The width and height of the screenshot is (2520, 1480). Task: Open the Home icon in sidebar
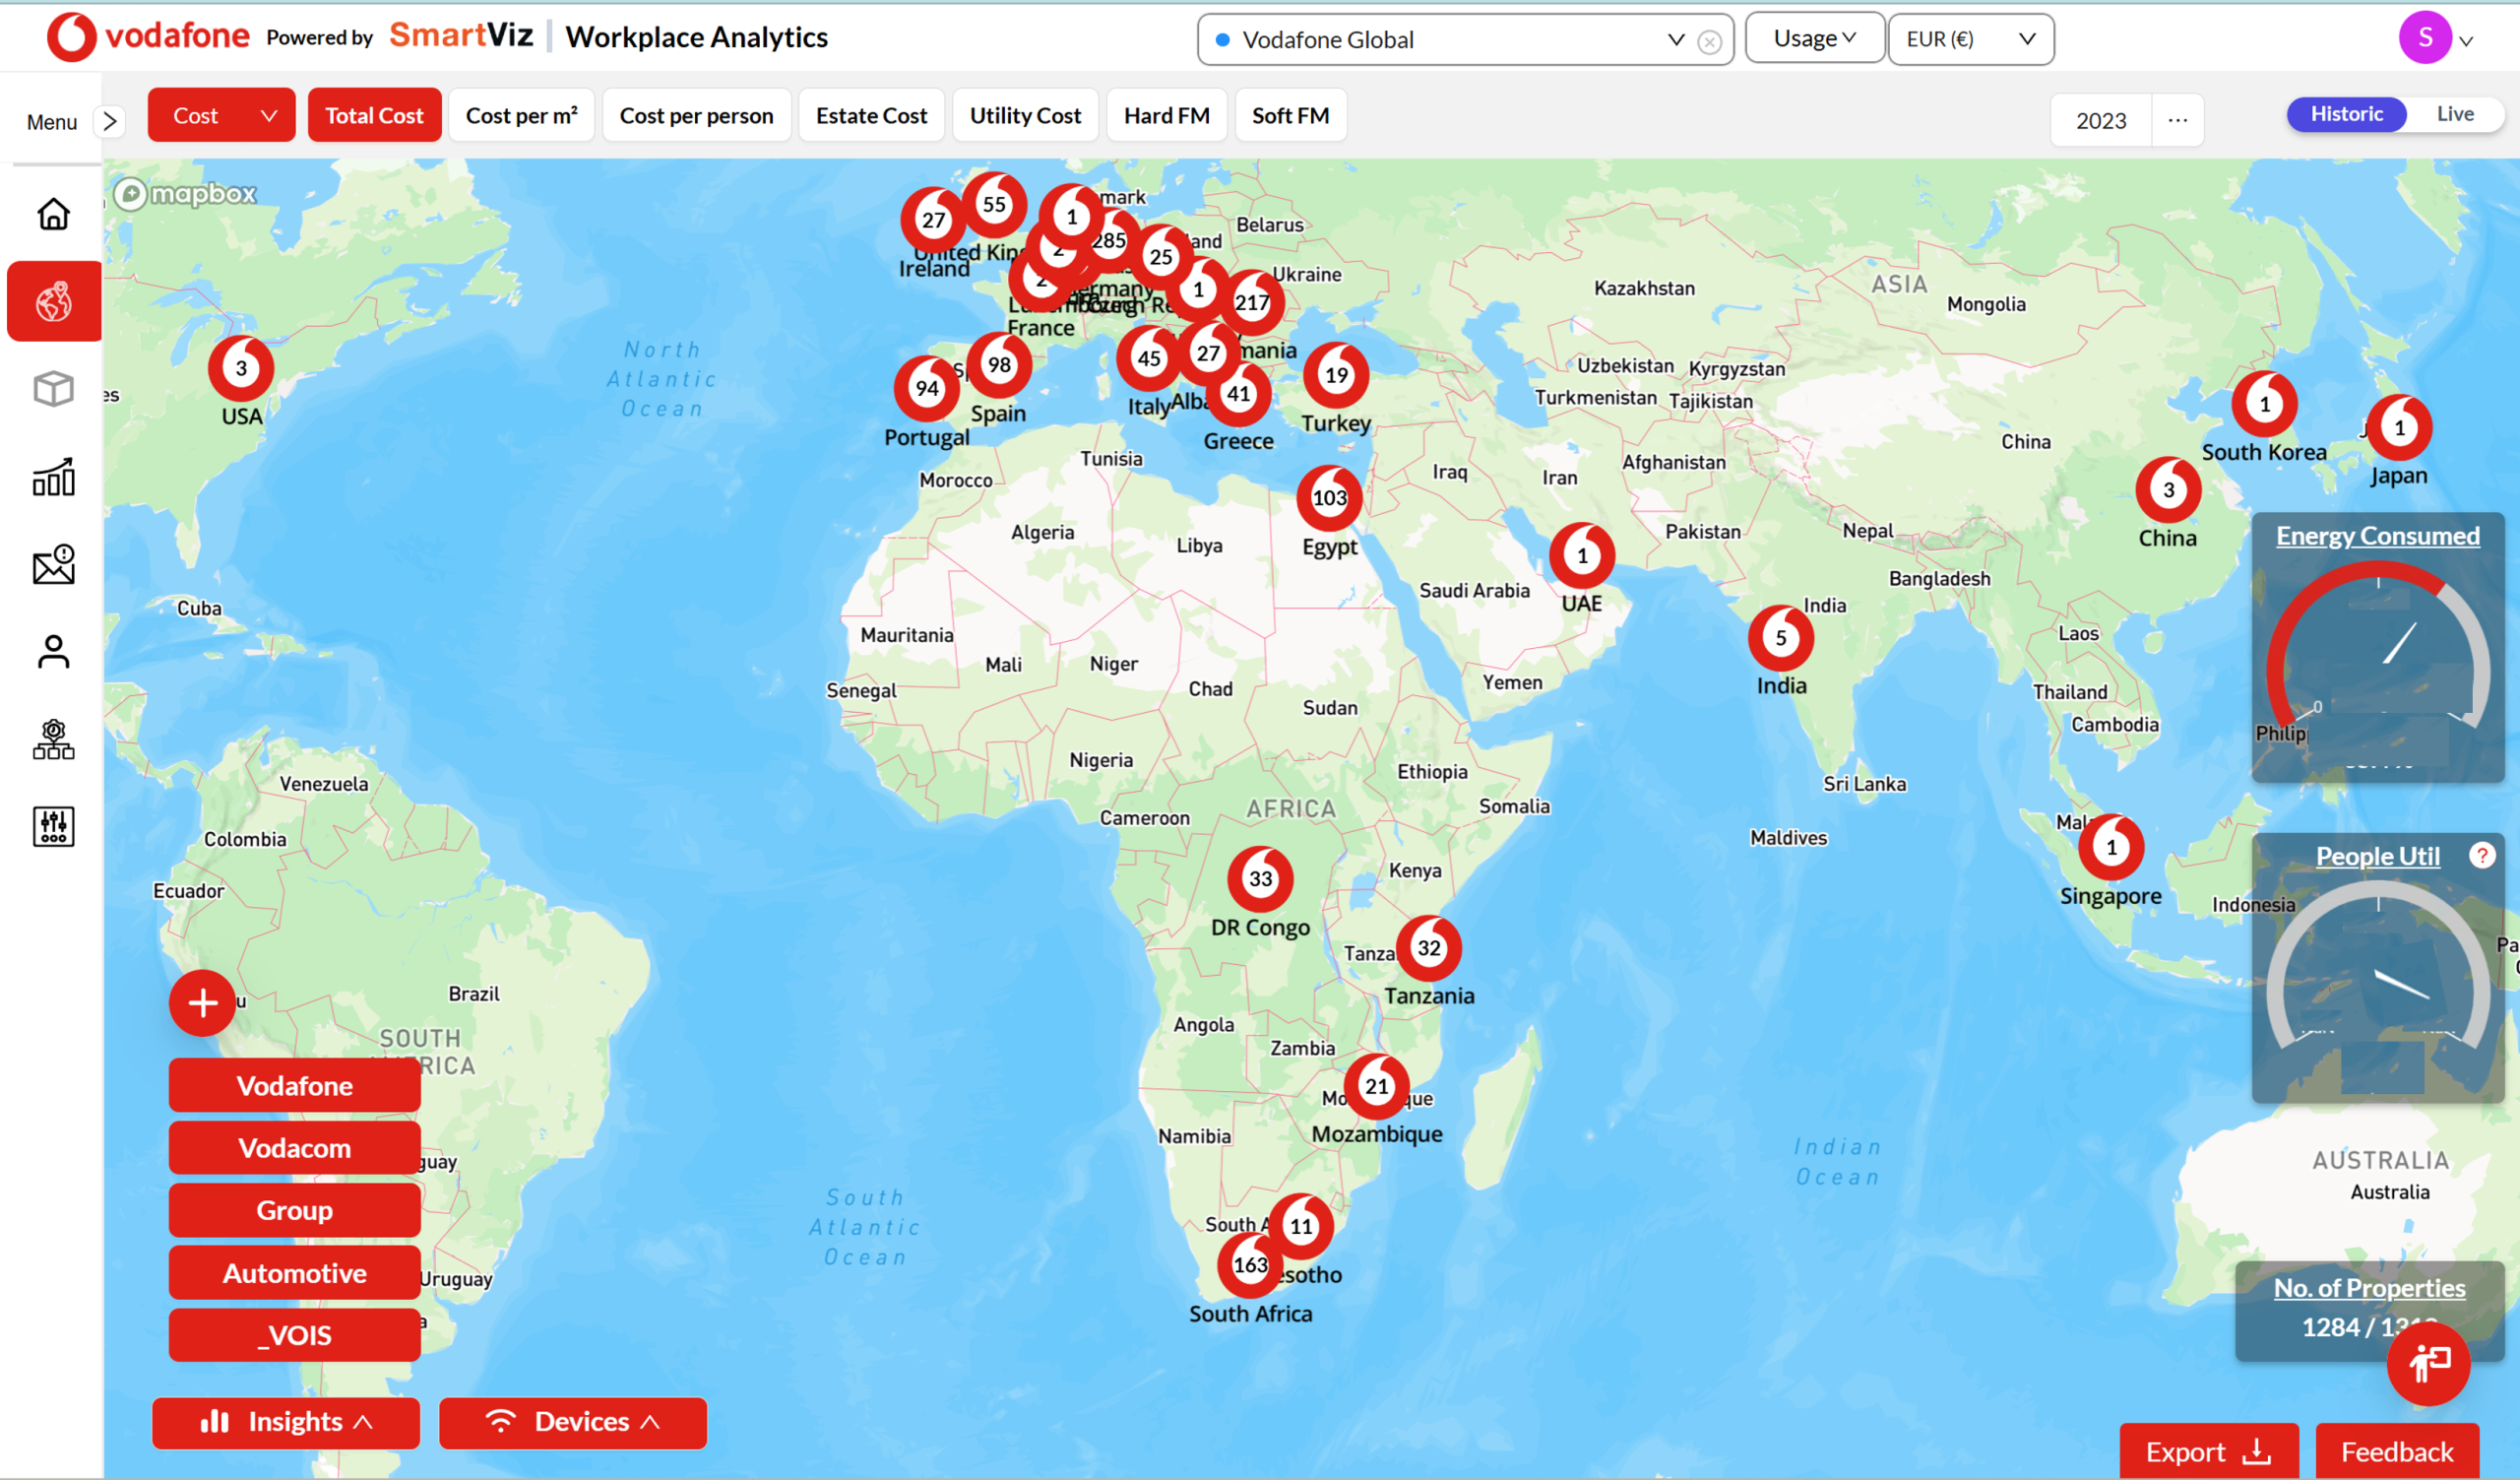53,214
